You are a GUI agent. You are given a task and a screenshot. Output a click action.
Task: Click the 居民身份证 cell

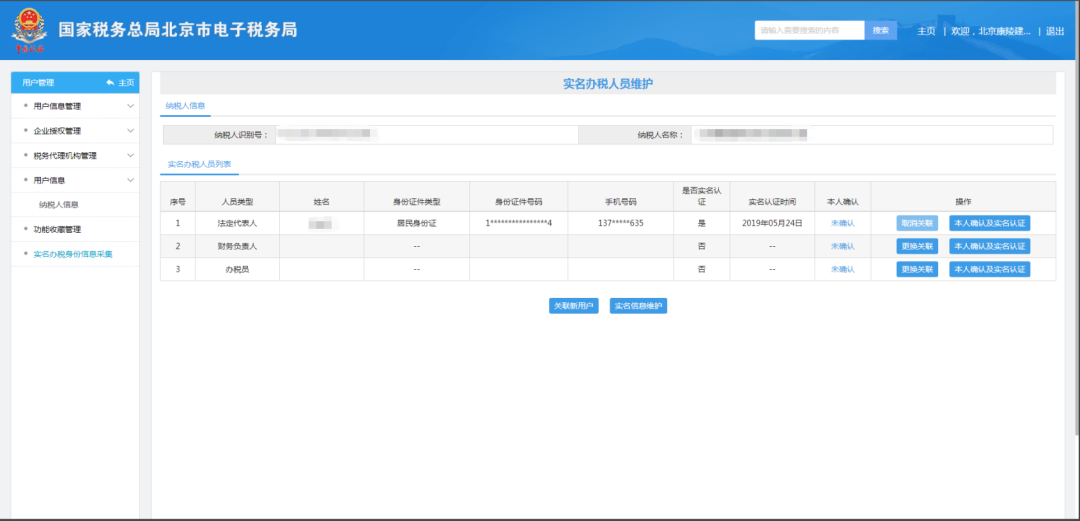pos(416,223)
